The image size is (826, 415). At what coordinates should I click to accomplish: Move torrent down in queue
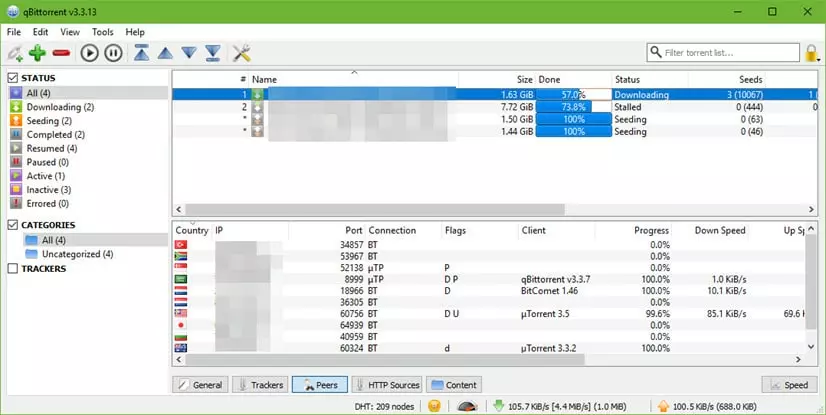[x=189, y=53]
